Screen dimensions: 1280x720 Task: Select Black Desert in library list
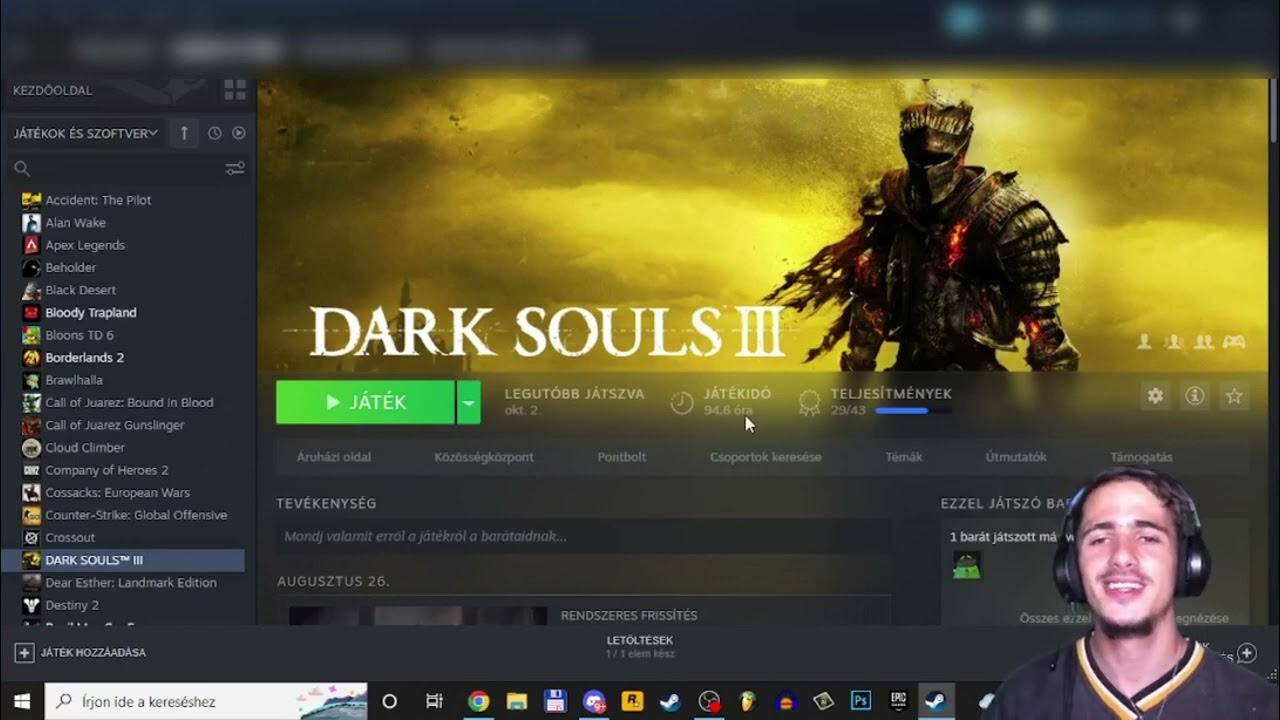tap(80, 290)
